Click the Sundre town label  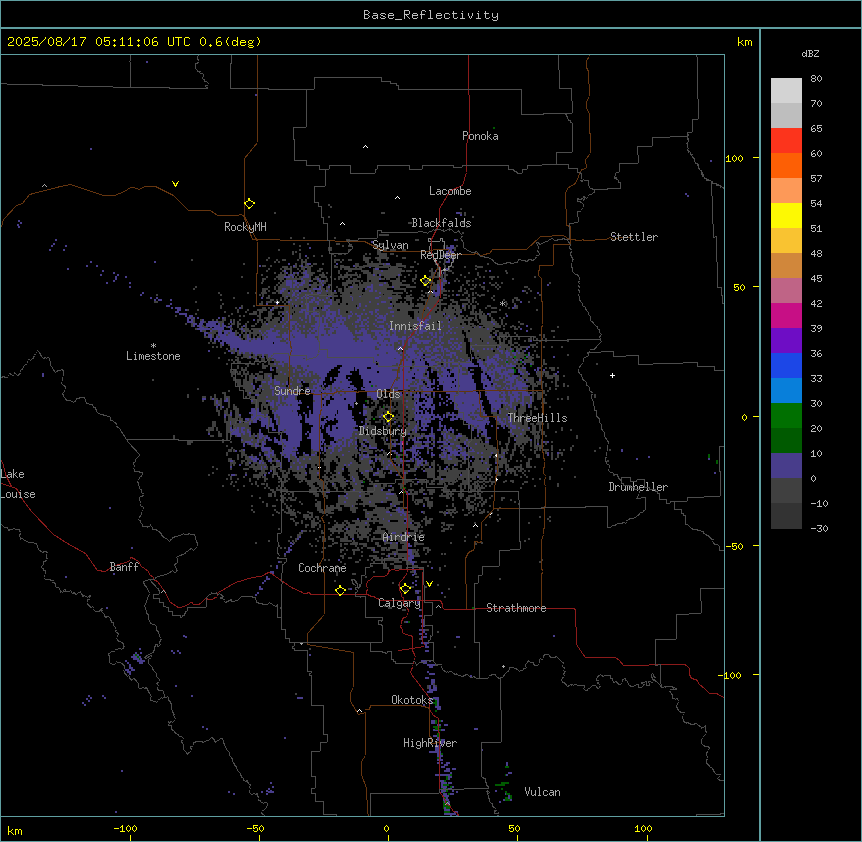[x=292, y=391]
